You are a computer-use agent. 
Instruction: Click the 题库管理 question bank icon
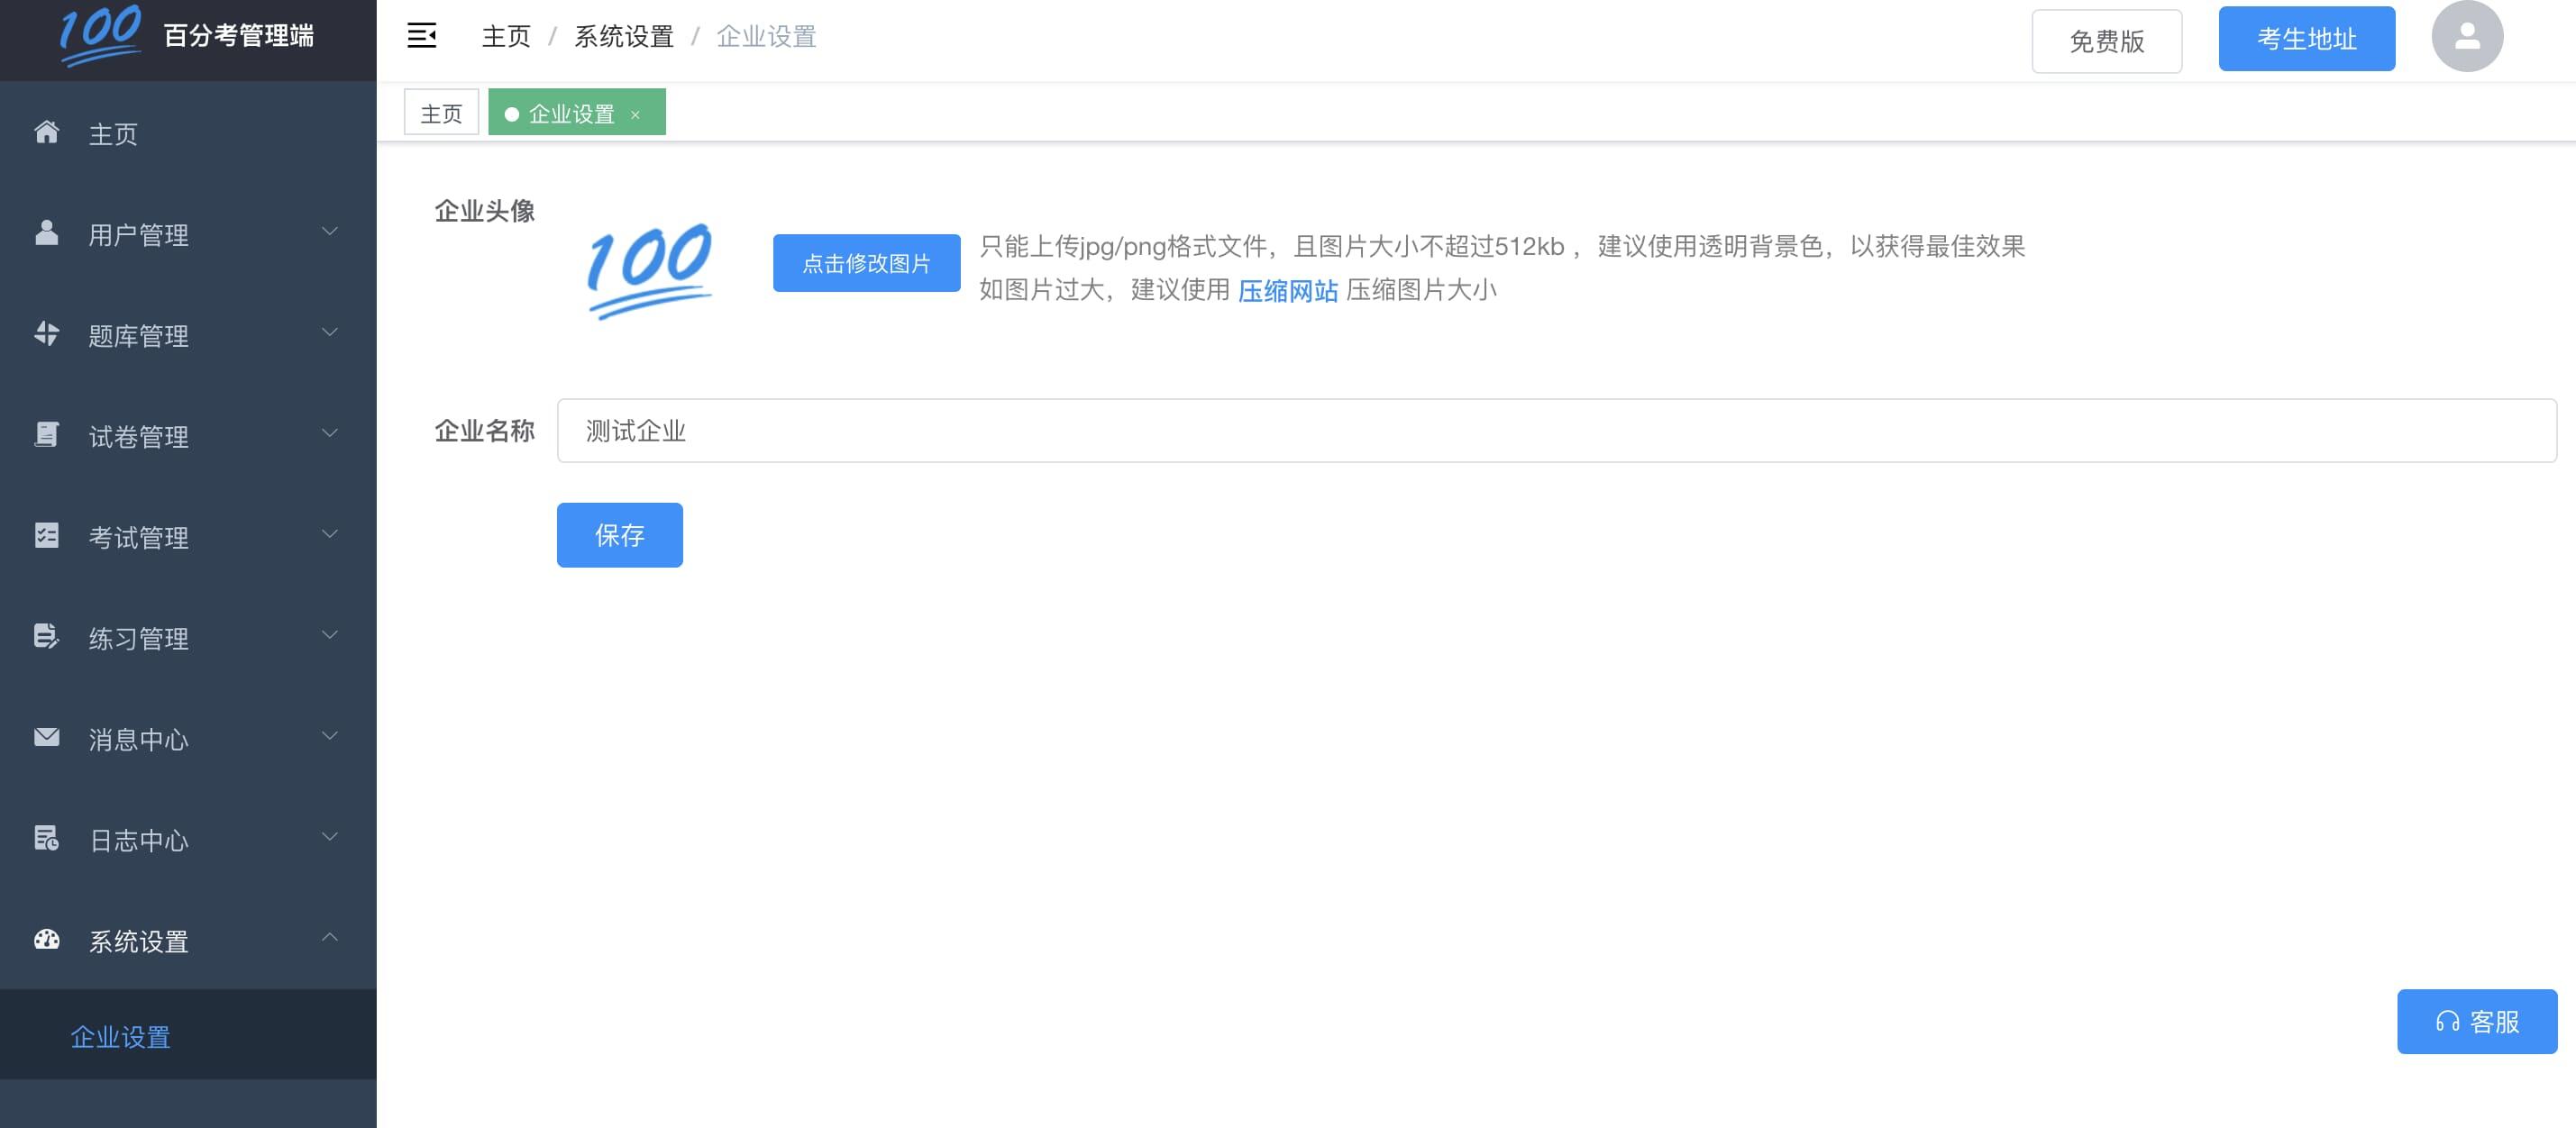point(46,333)
